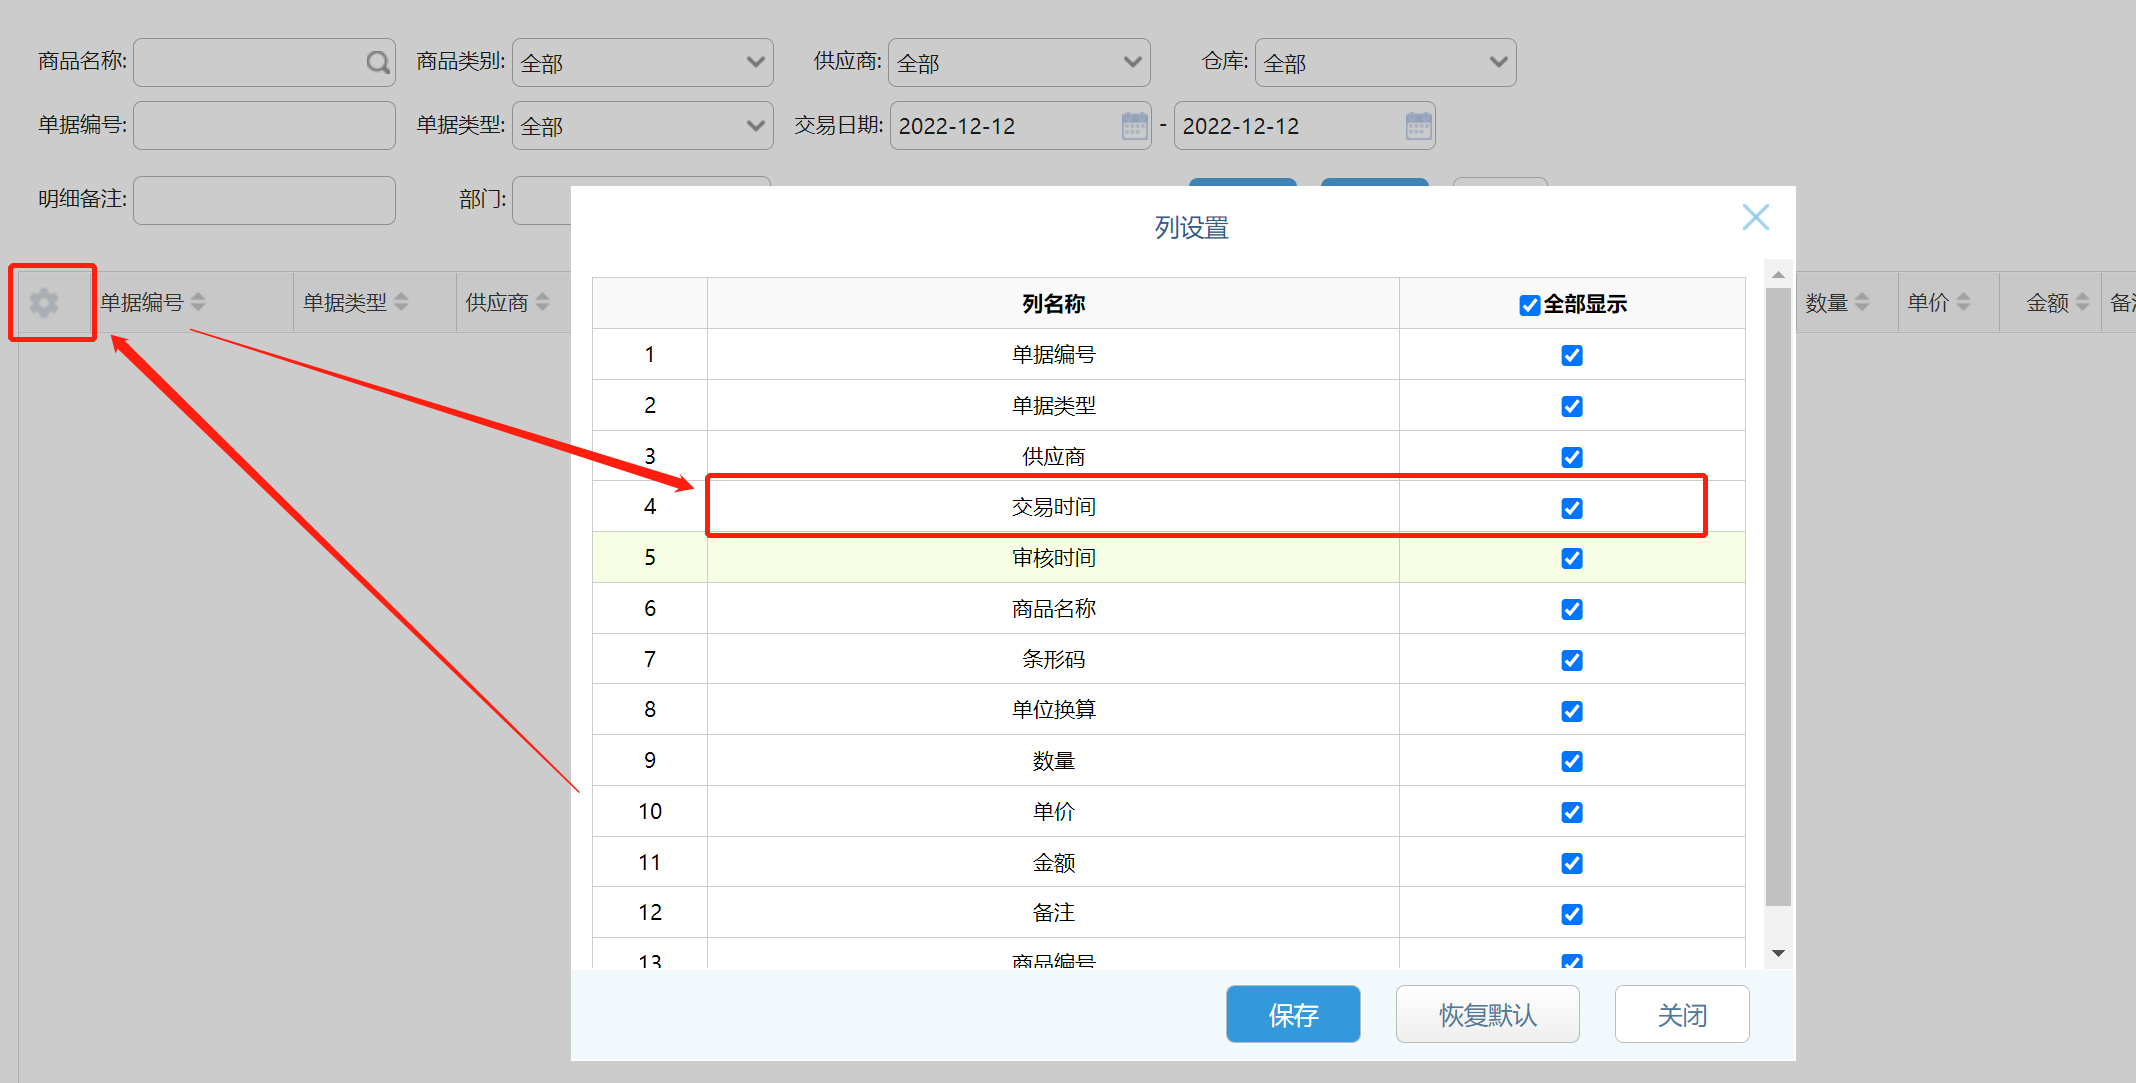
Task: Toggle the 全部显示 checkbox
Action: (1529, 305)
